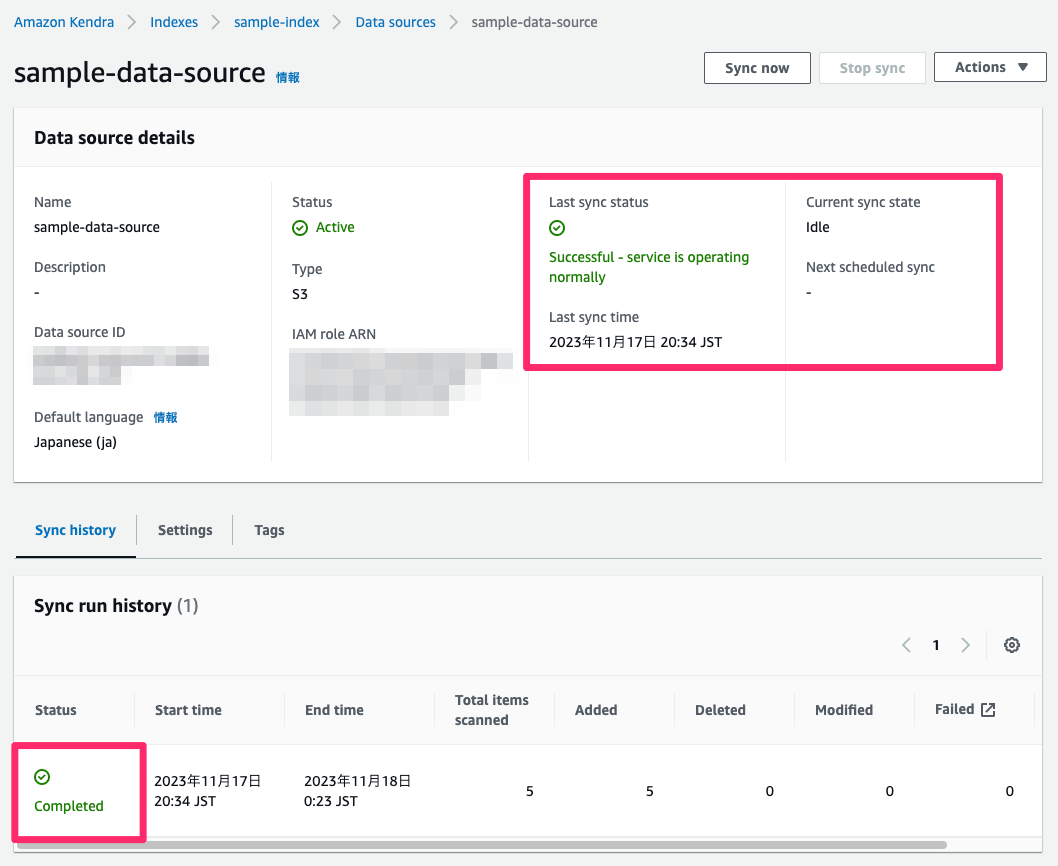
Task: Go to the previous sync history page
Action: [x=906, y=645]
